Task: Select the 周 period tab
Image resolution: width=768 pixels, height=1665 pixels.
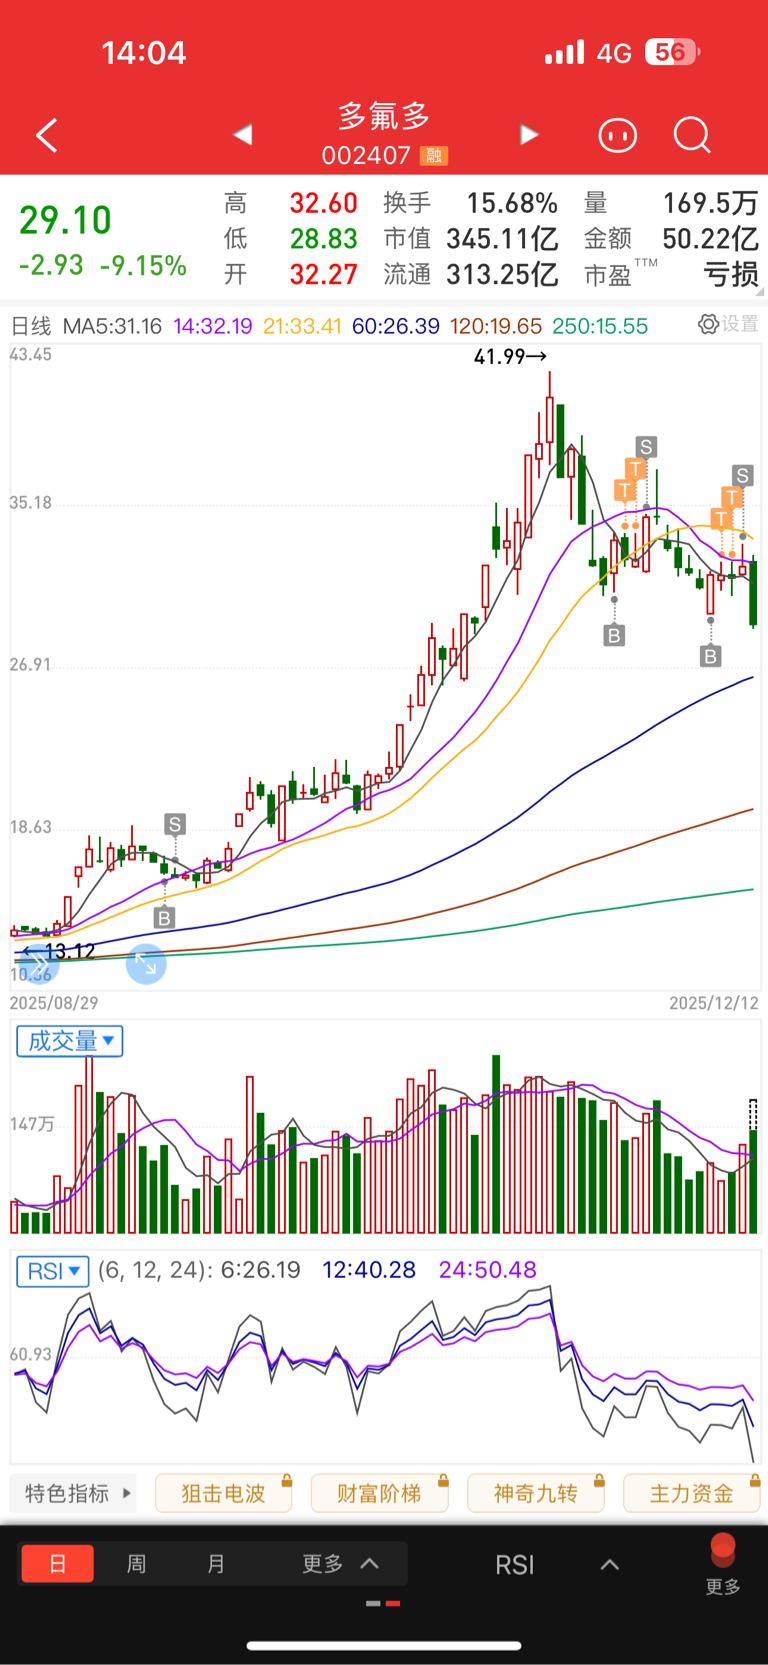Action: (137, 1563)
